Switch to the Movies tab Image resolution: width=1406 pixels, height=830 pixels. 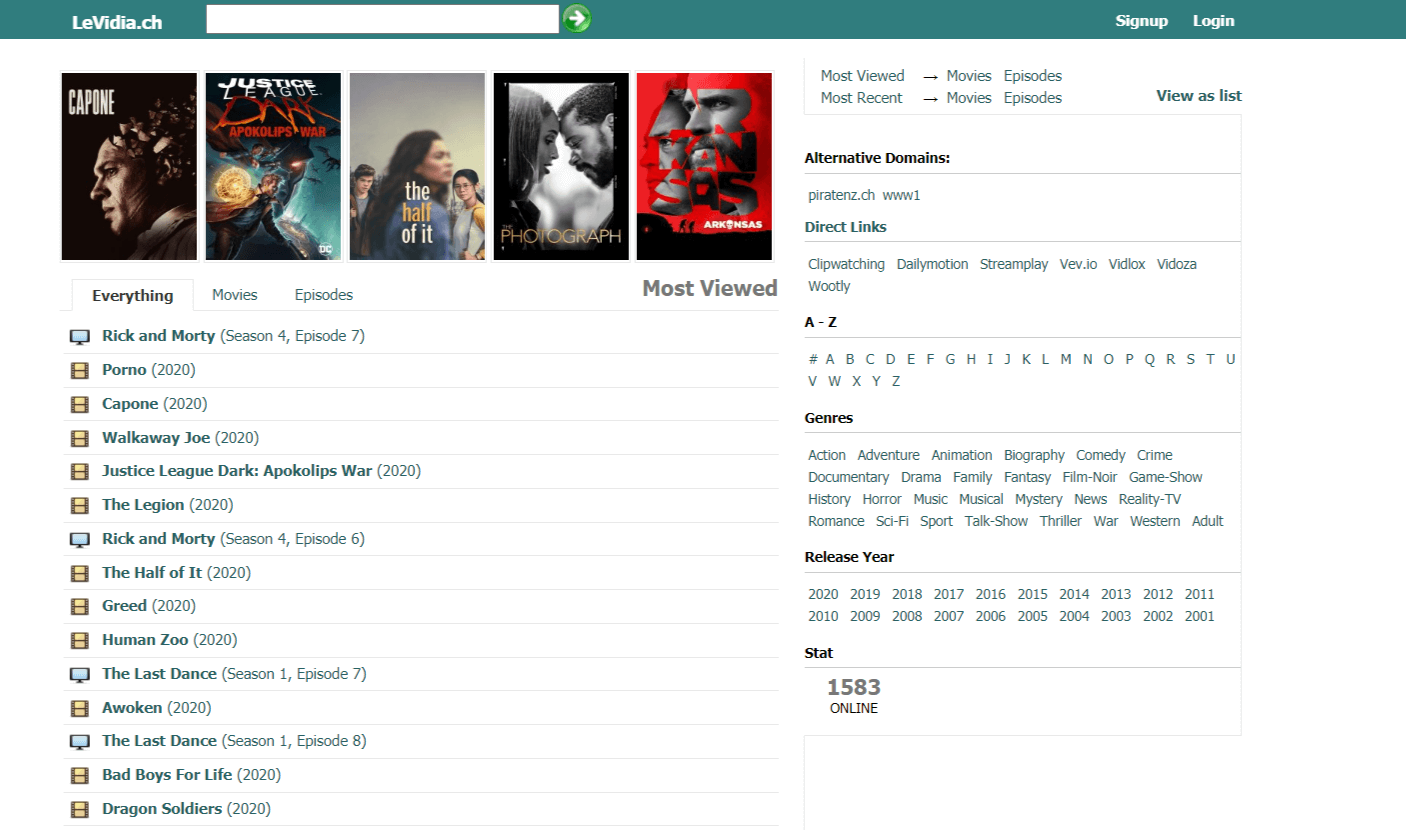(x=235, y=295)
